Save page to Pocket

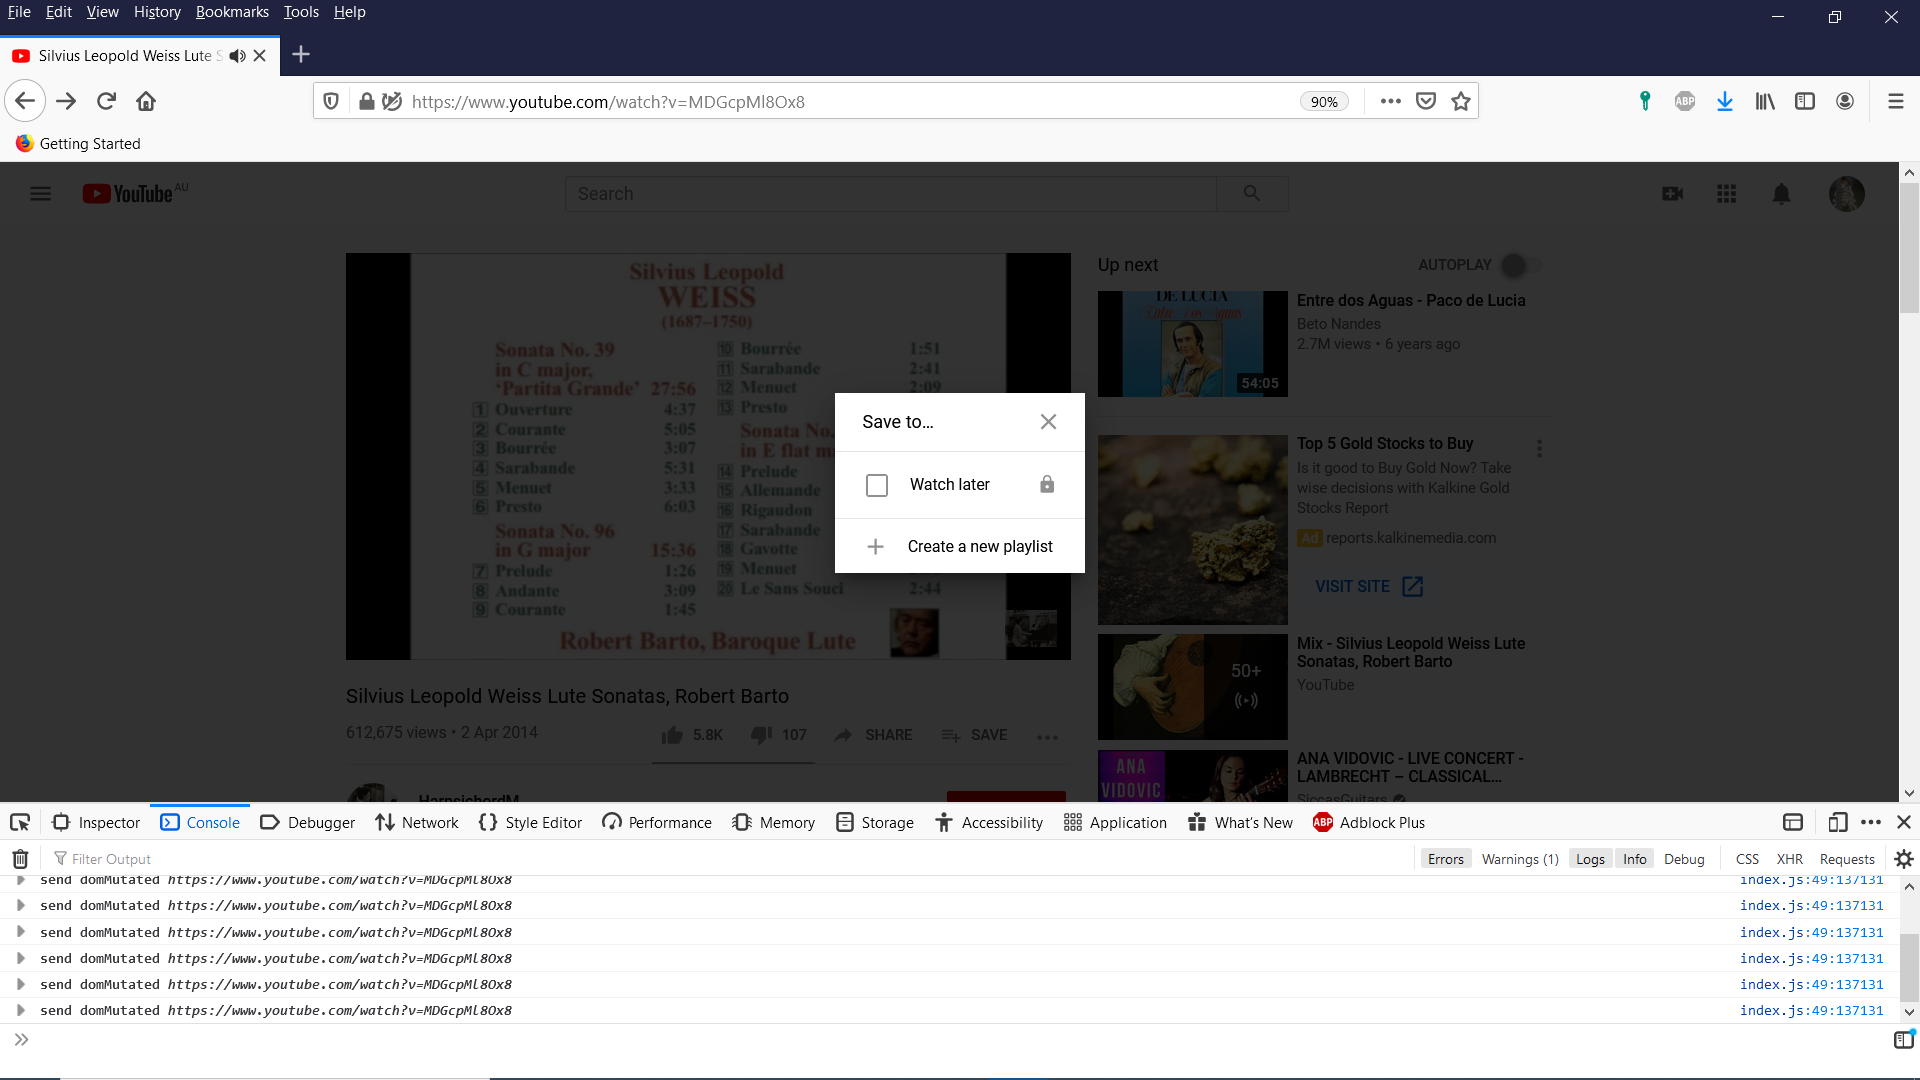pos(1426,101)
